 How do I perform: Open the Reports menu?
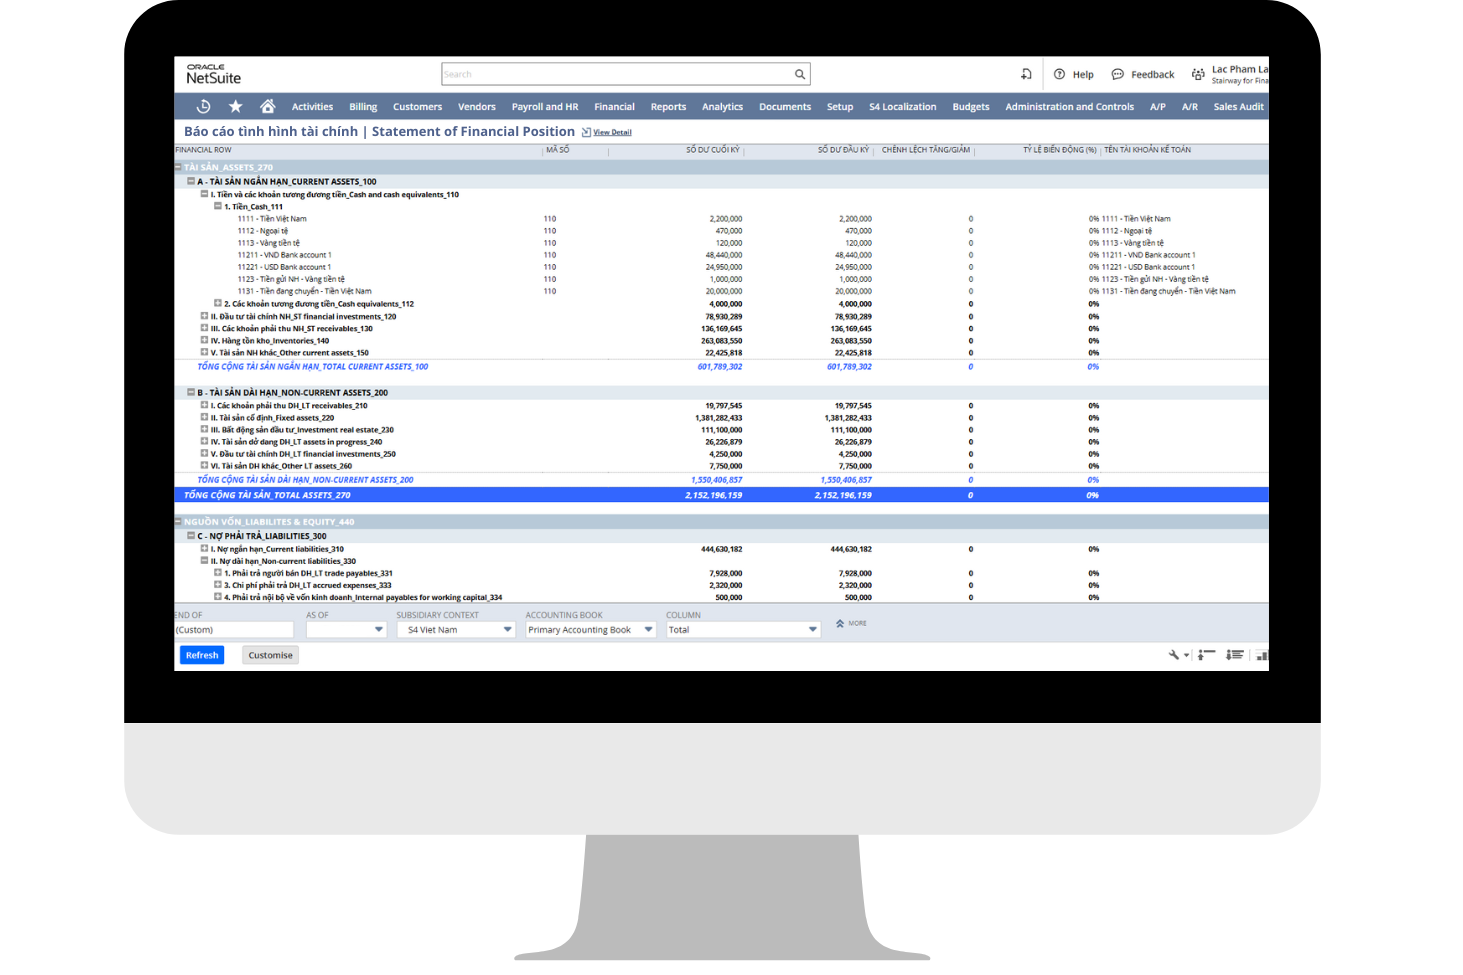click(668, 107)
